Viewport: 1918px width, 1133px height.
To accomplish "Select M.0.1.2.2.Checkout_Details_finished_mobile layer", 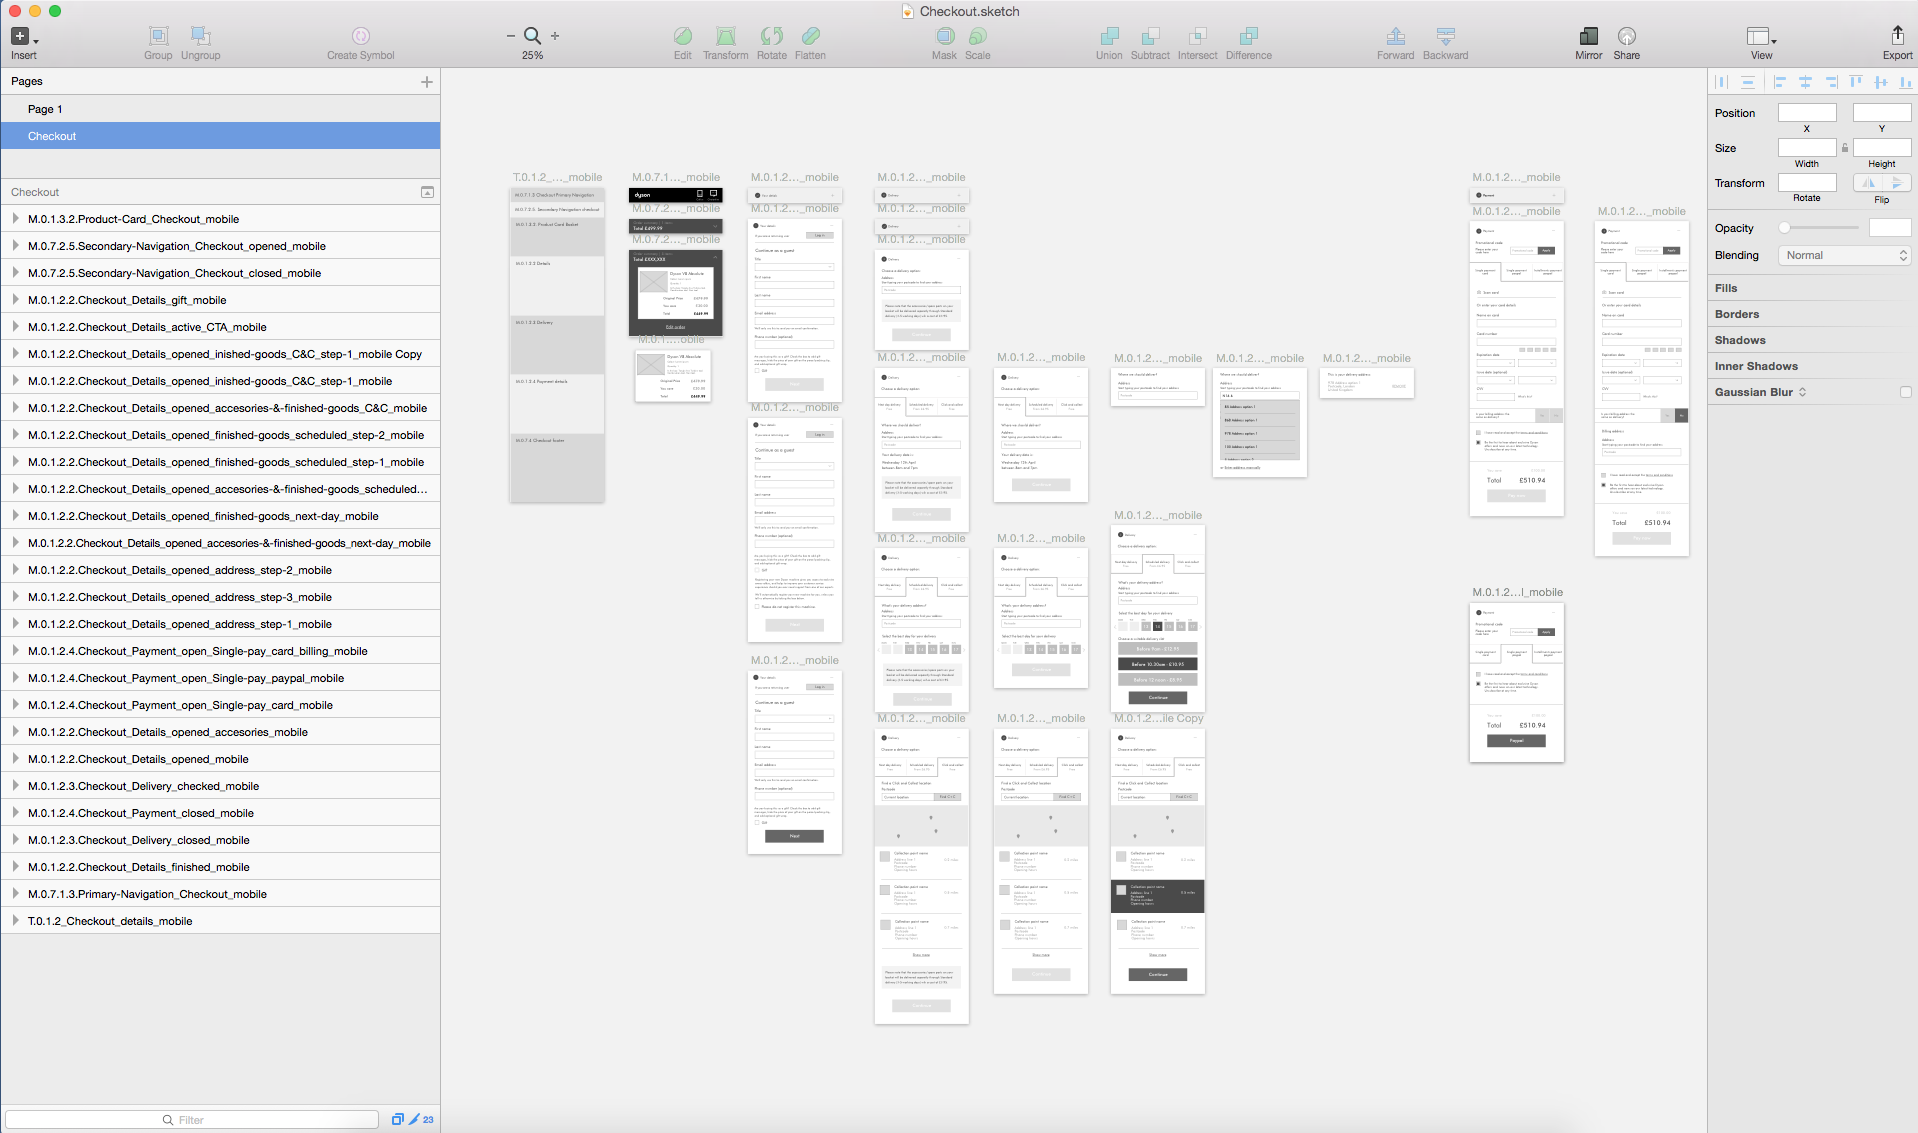I will coord(220,867).
